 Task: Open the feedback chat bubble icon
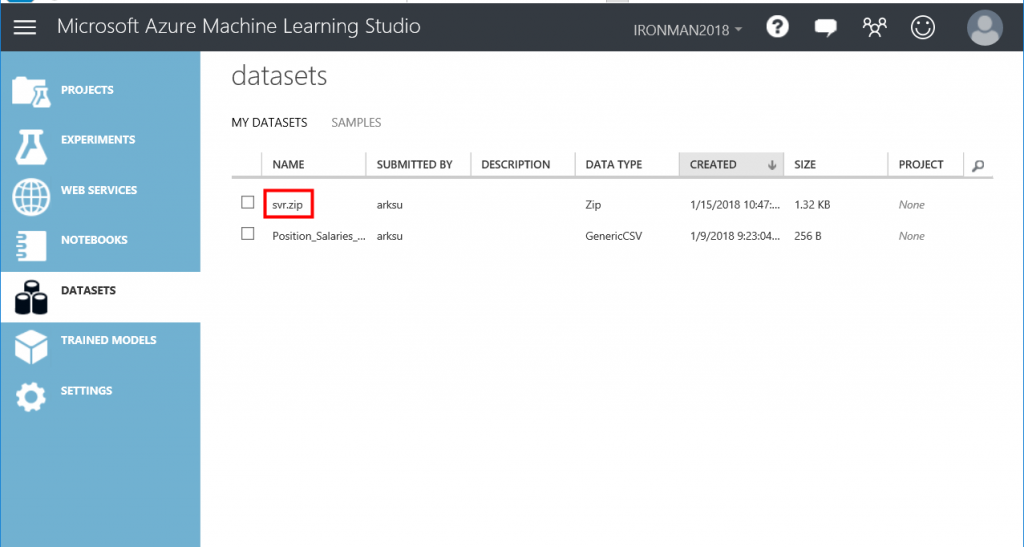tap(825, 27)
